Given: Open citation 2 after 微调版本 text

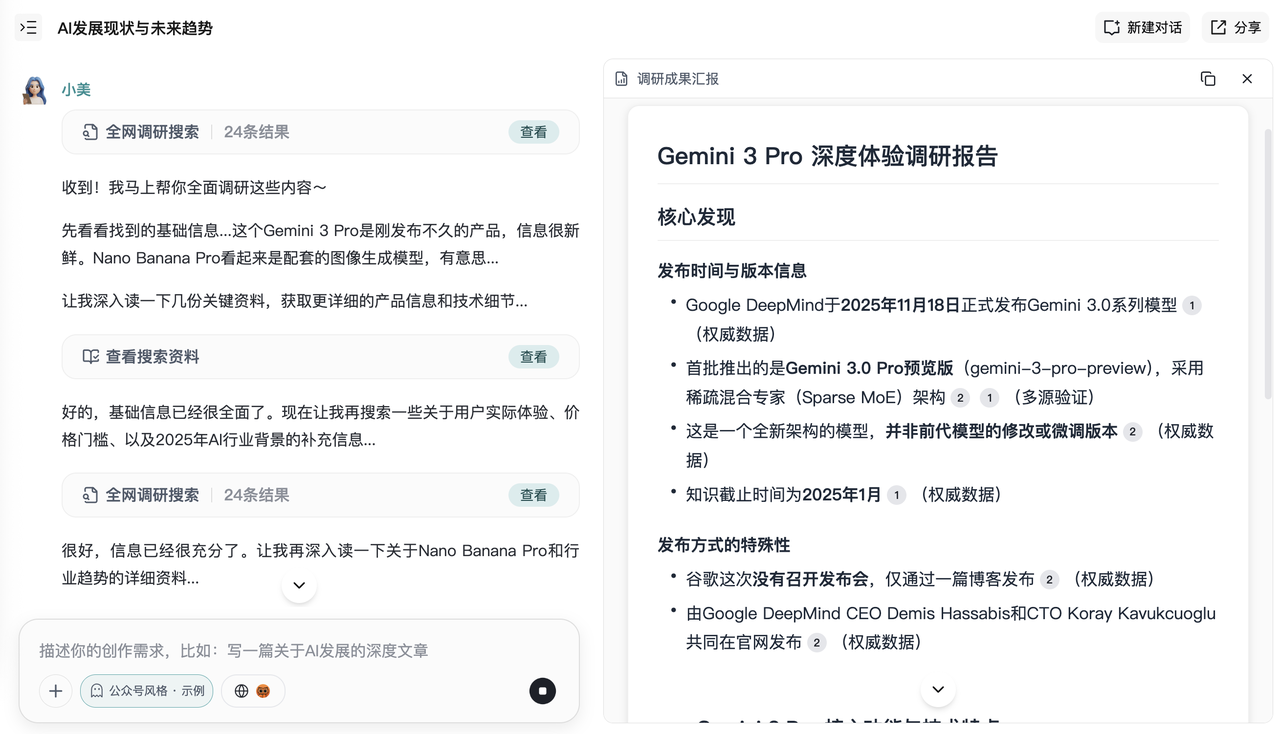Looking at the screenshot, I should coord(1132,432).
